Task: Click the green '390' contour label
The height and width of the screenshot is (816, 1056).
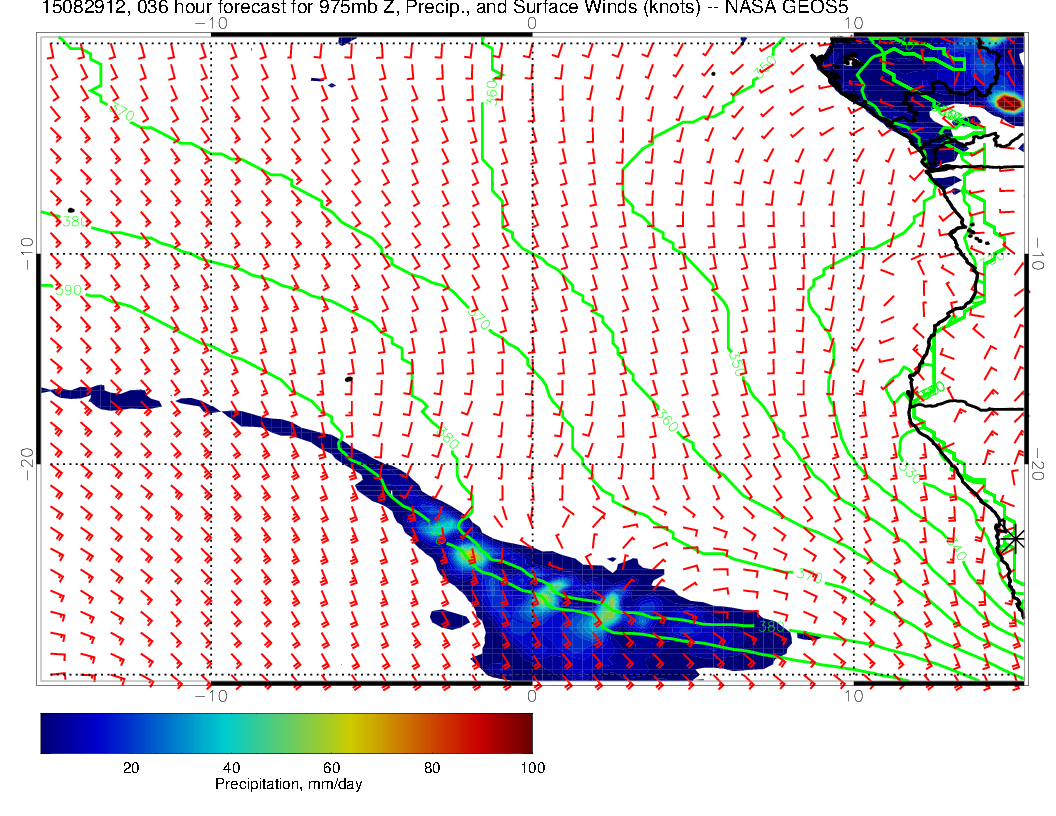Action: coord(68,290)
